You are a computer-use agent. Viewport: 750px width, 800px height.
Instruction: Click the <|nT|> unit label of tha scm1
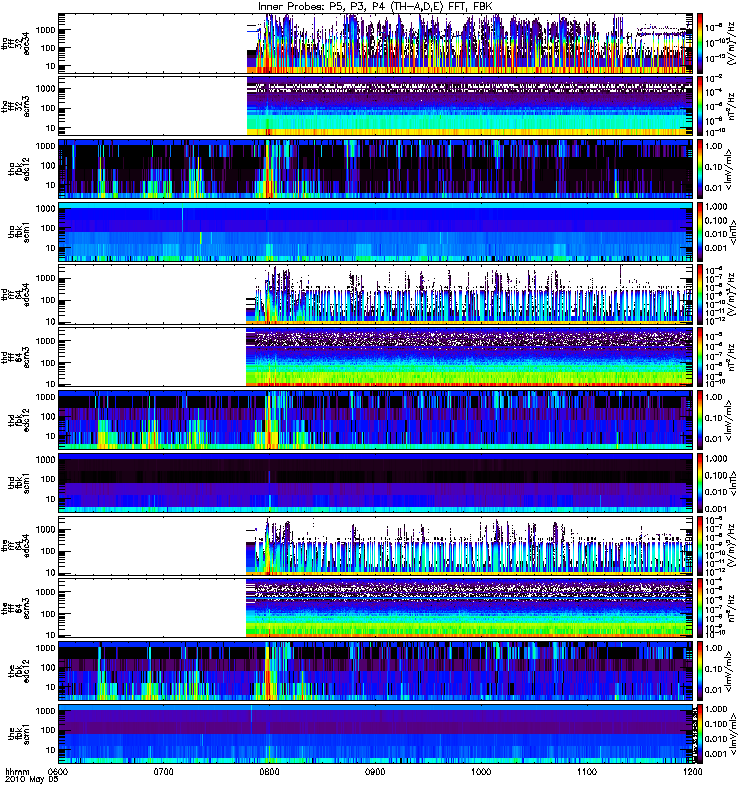click(x=733, y=232)
